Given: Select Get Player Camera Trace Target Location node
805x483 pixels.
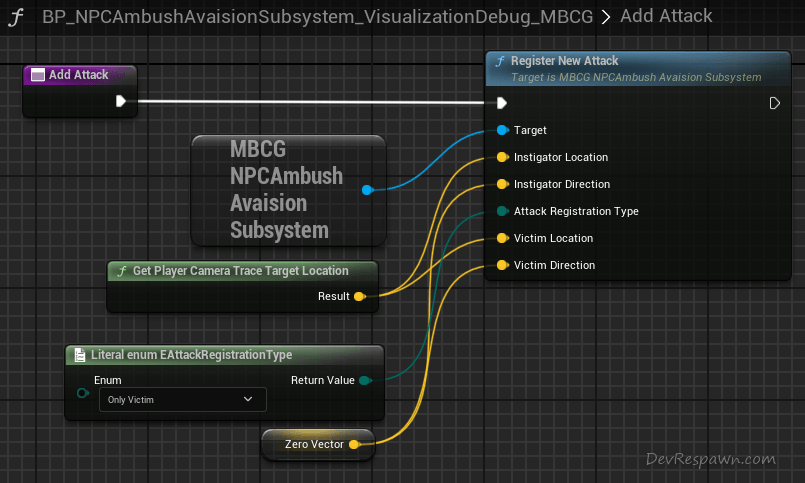Looking at the screenshot, I should point(242,271).
